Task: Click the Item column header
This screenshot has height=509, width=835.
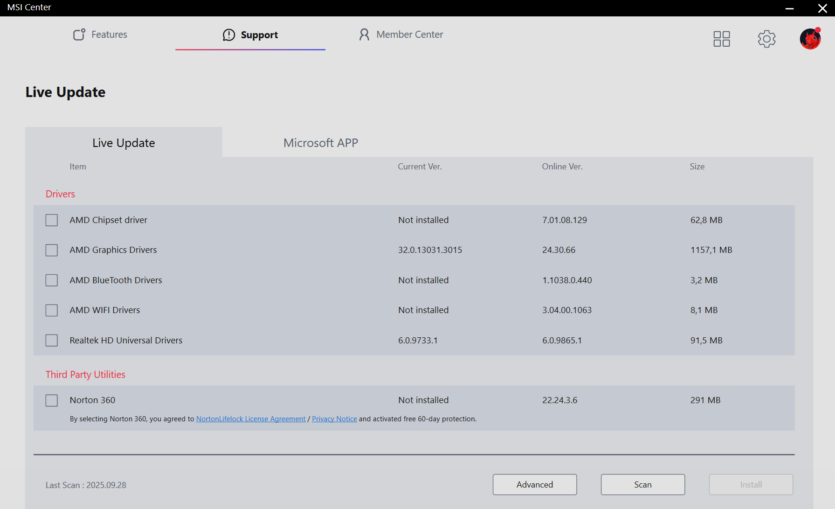Action: (78, 167)
